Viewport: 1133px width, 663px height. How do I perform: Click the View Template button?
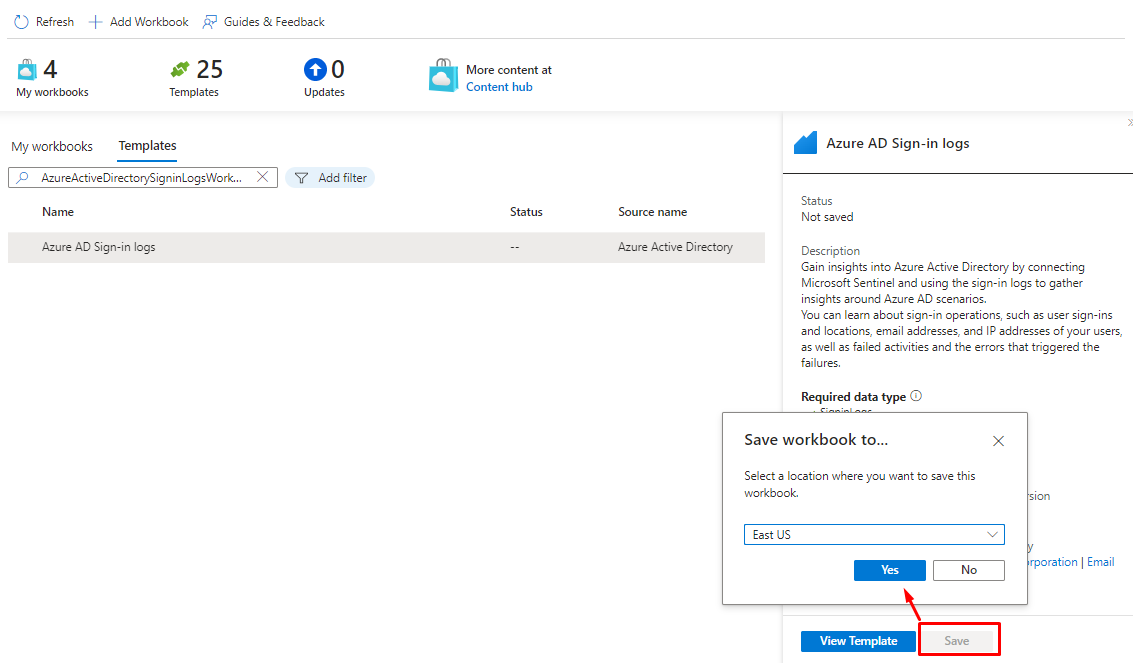pyautogui.click(x=857, y=641)
